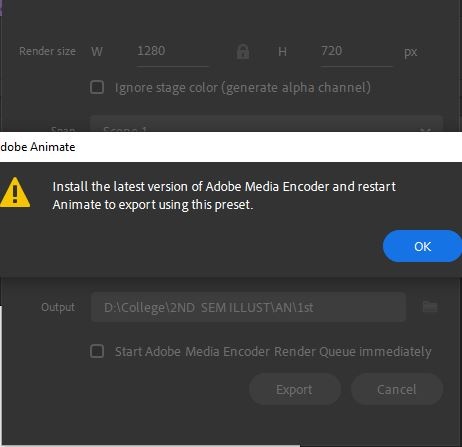Dismiss the warning with the OK button

point(422,246)
